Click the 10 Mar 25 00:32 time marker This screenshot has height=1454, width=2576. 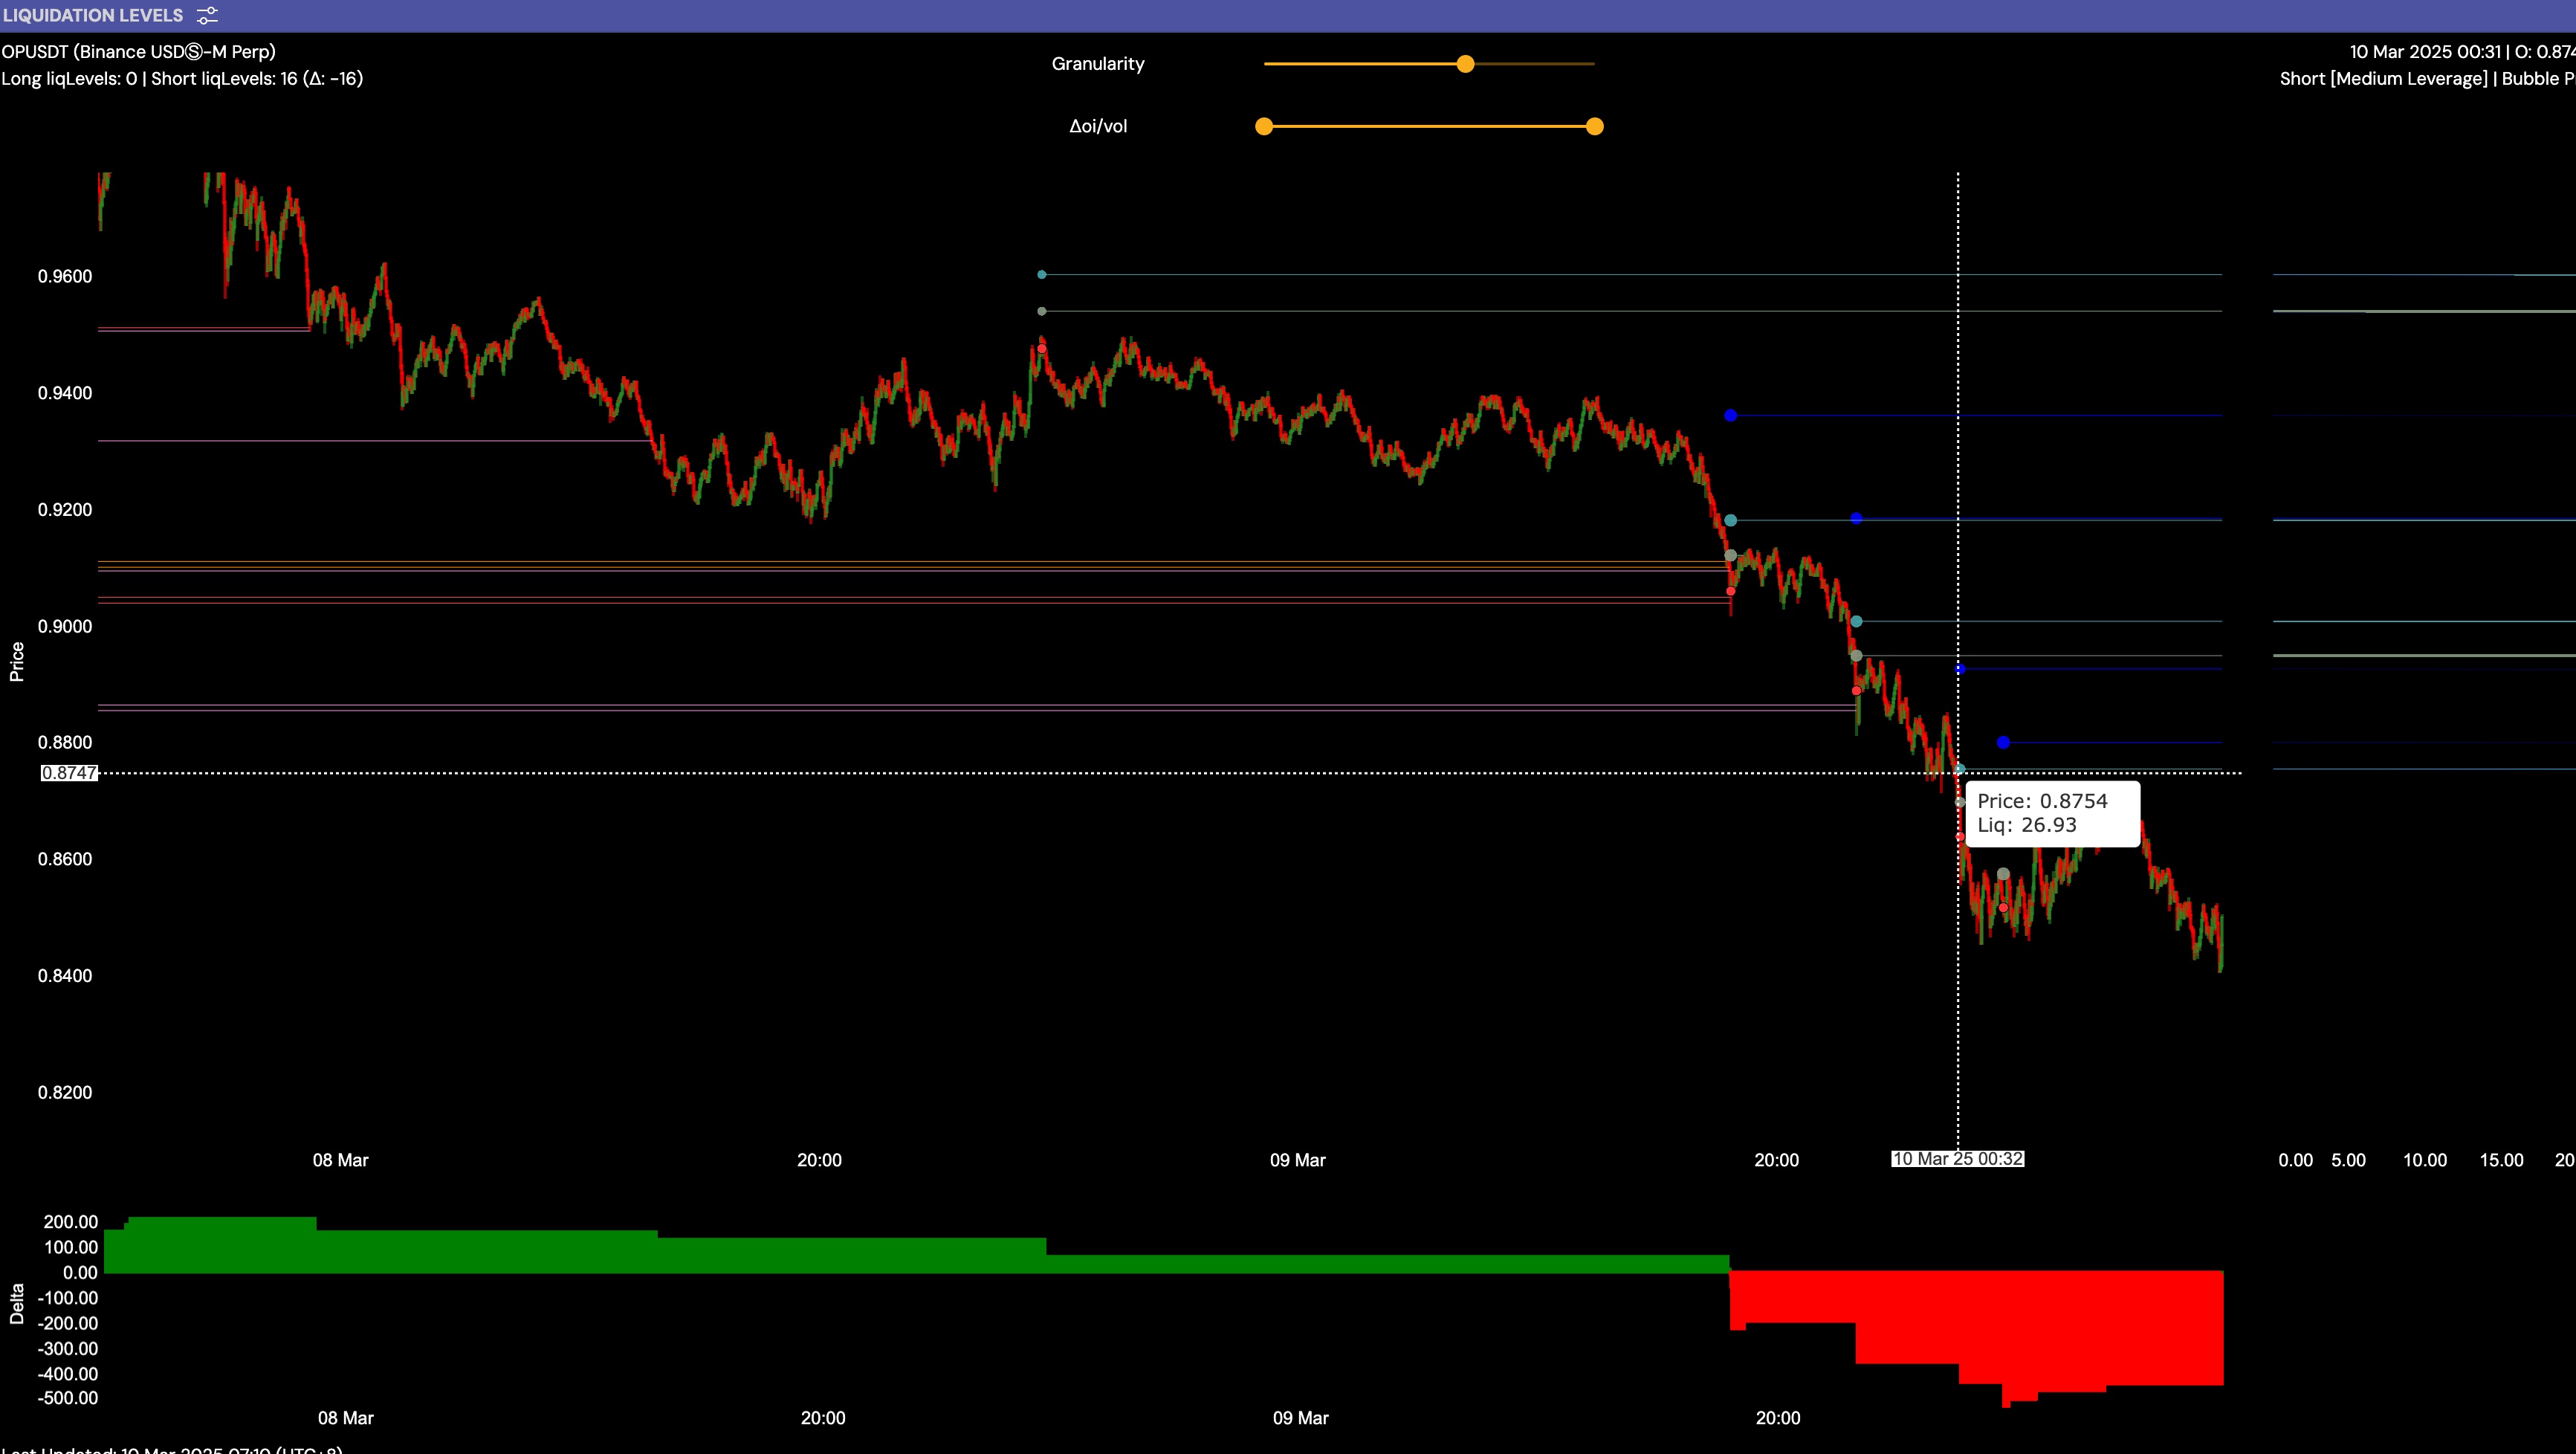pyautogui.click(x=1957, y=1159)
